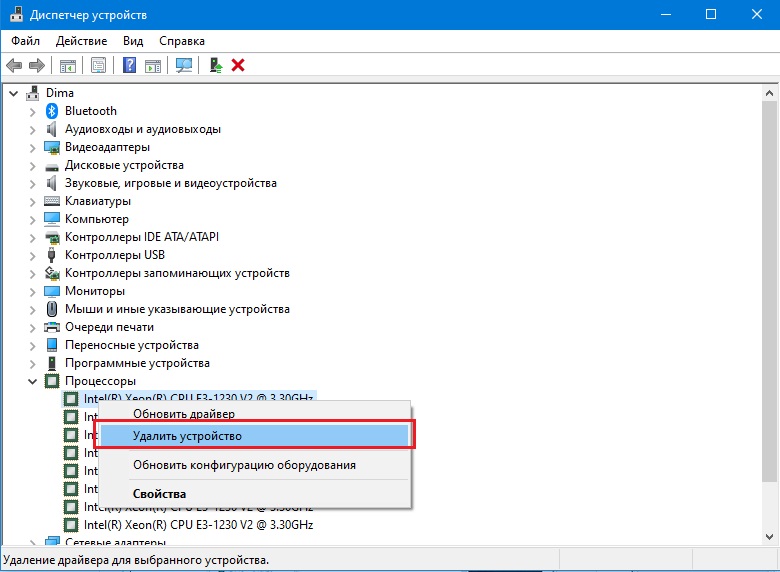The width and height of the screenshot is (780, 572).
Task: Expand Аудиовходы и аудиовыходы node
Action: click(32, 130)
